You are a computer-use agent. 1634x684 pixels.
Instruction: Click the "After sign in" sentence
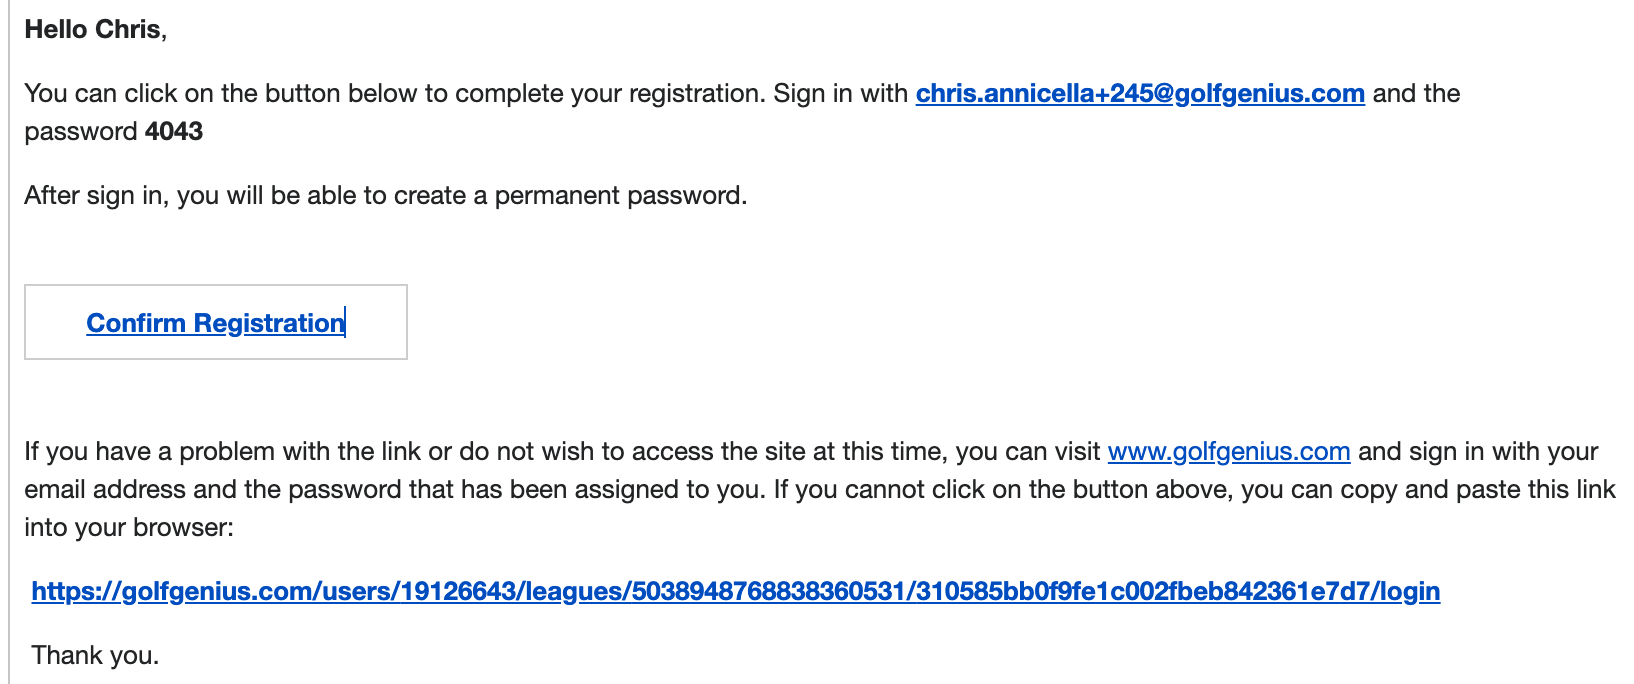(386, 195)
